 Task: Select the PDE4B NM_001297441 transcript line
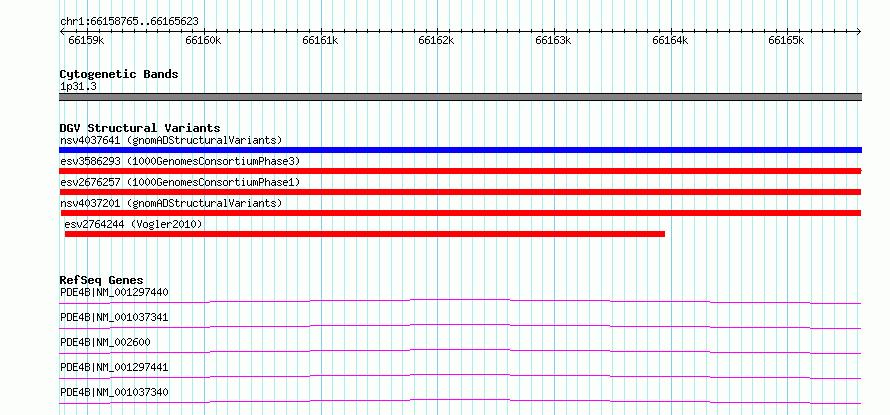pyautogui.click(x=460, y=376)
